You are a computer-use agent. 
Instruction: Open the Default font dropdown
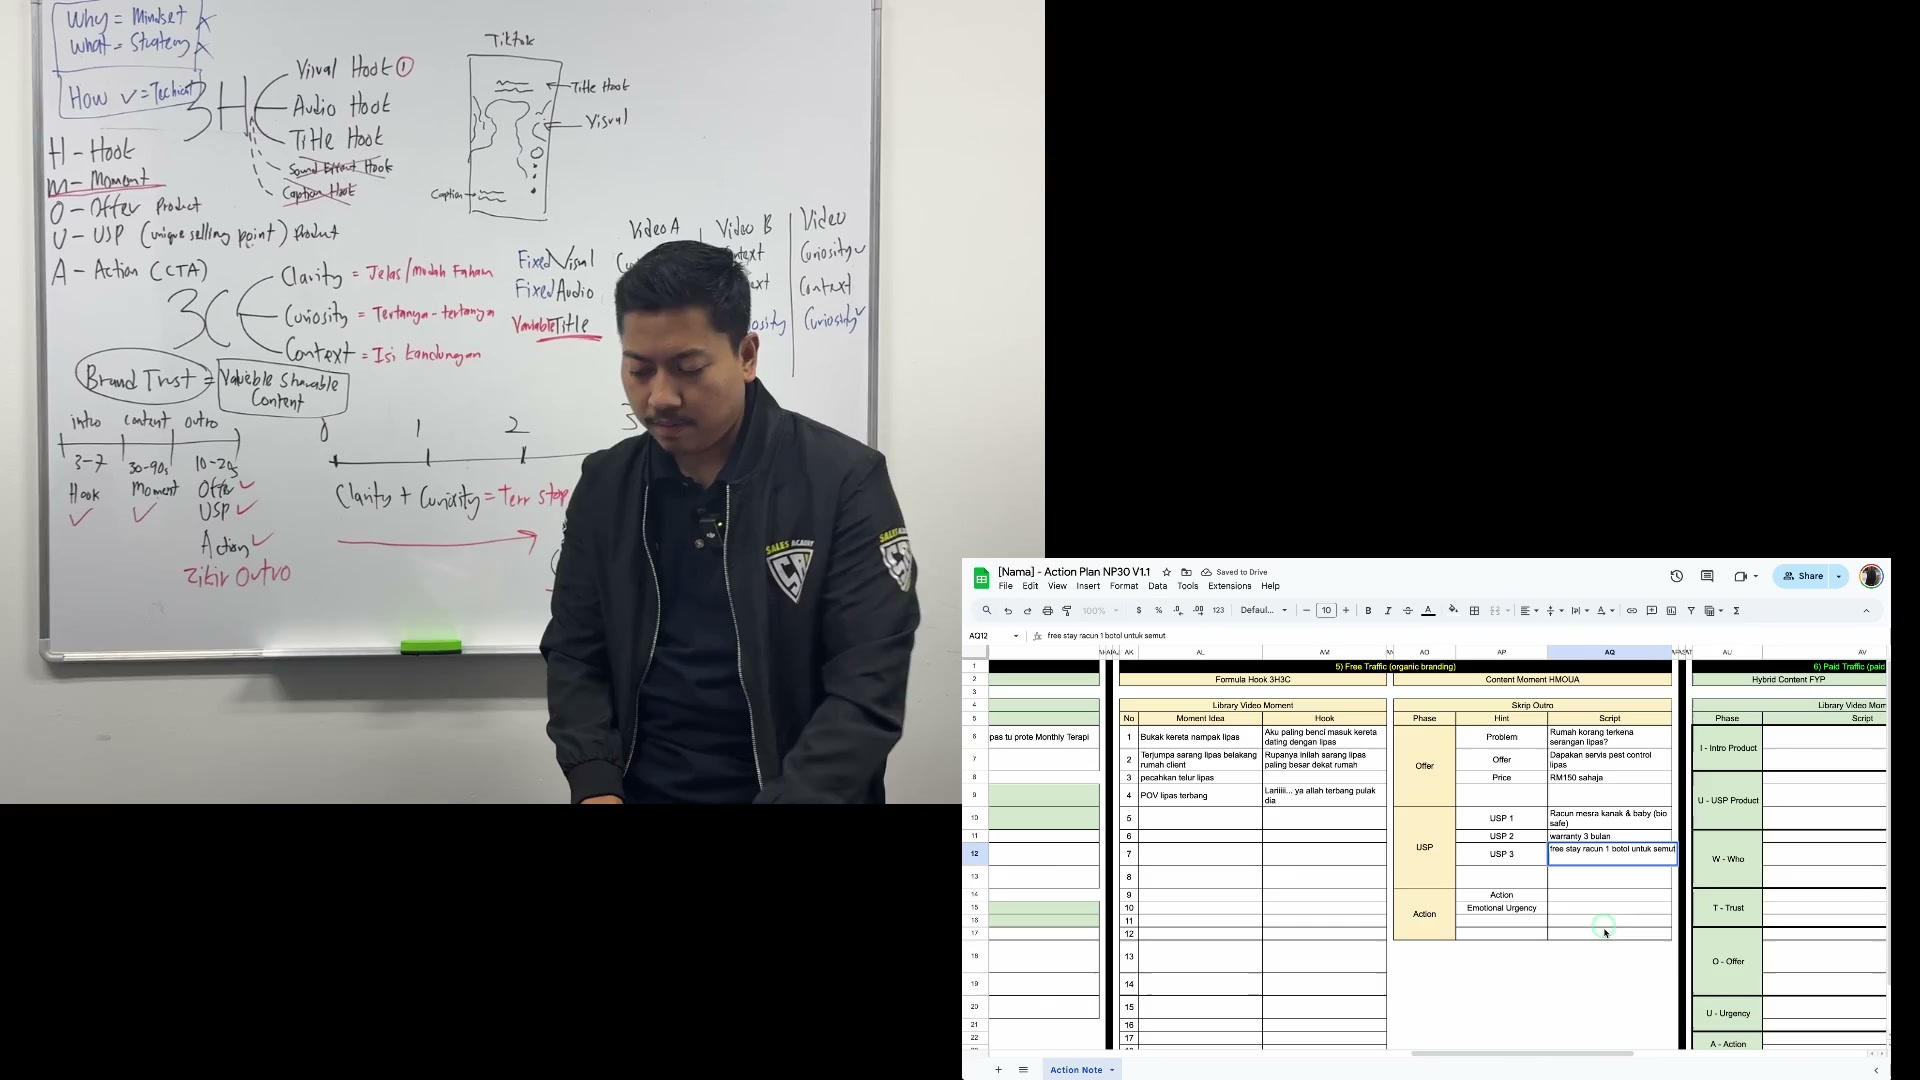coord(1264,611)
